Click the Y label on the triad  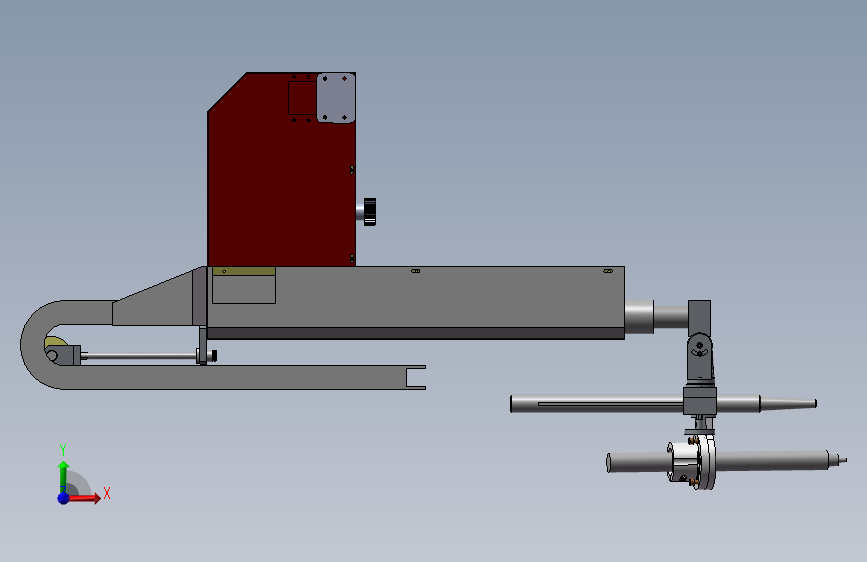[x=63, y=450]
